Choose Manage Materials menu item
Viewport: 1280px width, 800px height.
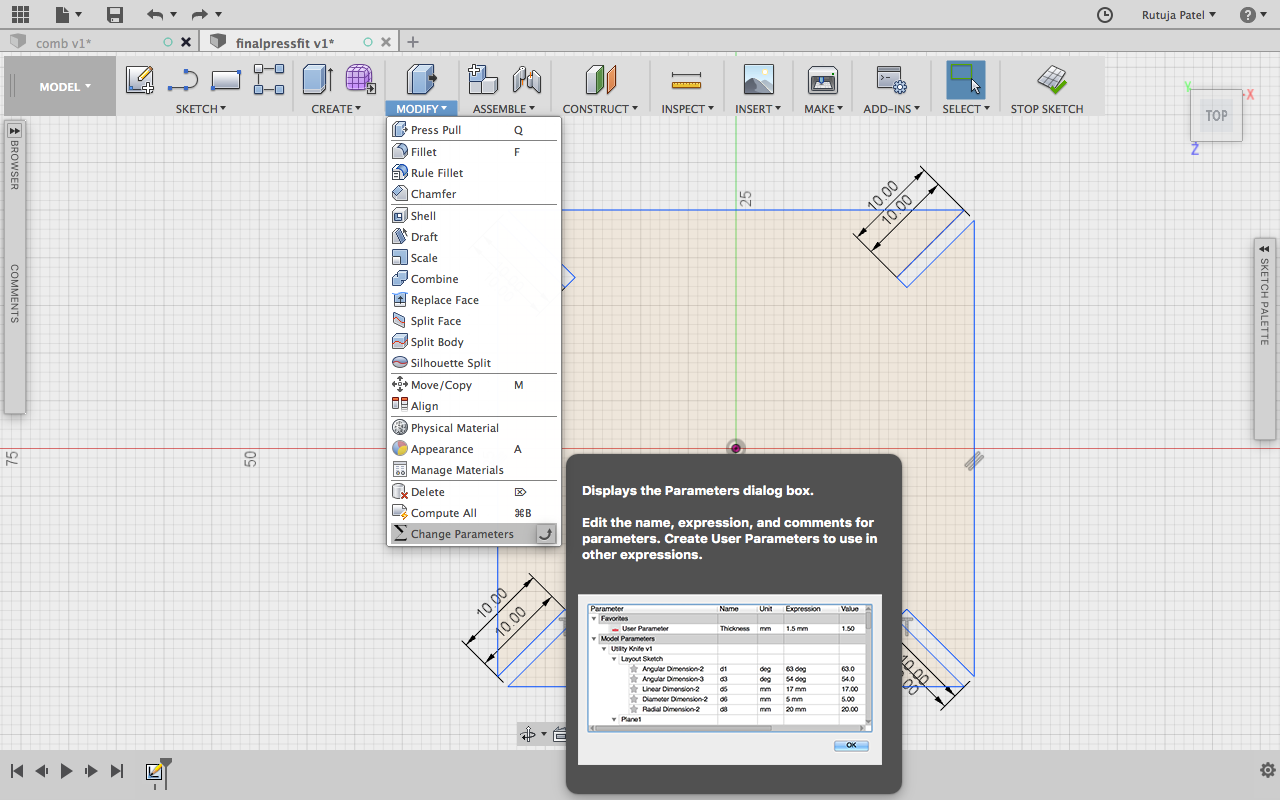474,470
